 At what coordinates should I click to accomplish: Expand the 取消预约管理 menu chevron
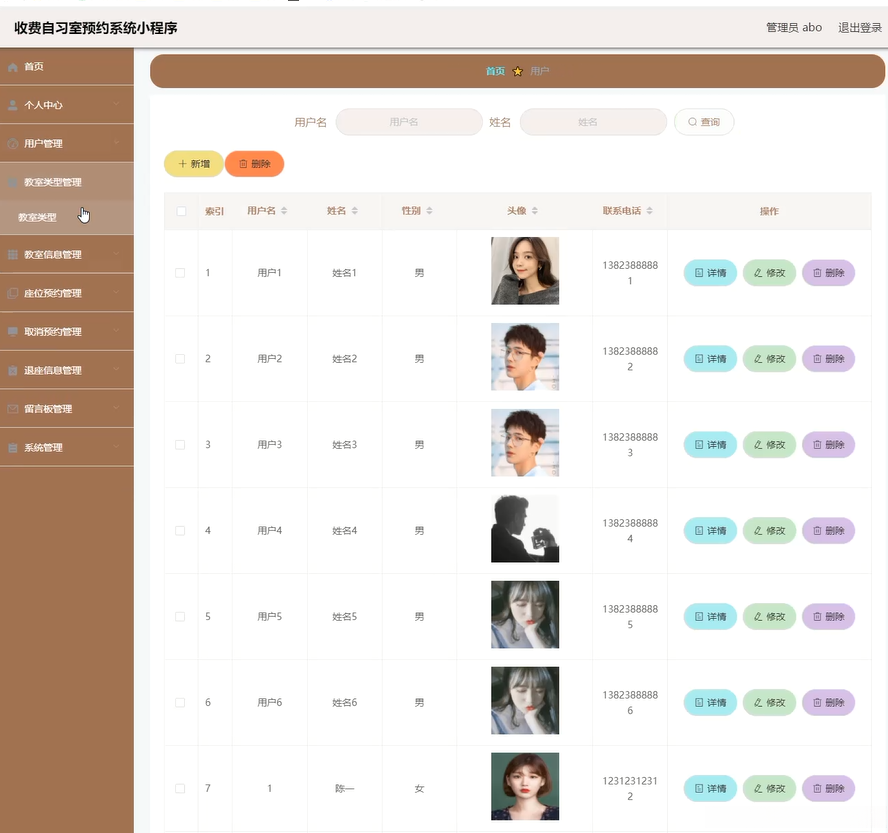(116, 331)
